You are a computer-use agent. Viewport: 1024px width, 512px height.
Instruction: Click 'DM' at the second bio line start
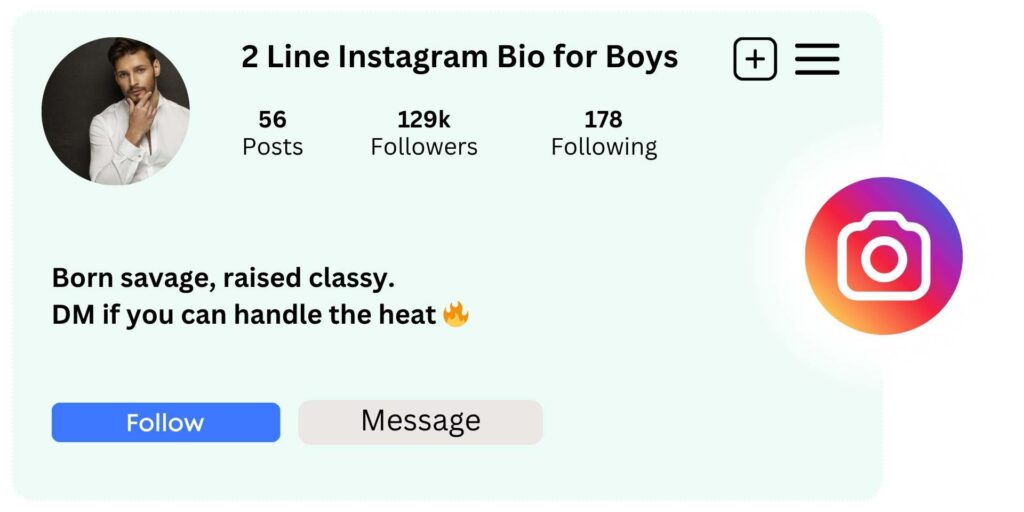point(71,316)
